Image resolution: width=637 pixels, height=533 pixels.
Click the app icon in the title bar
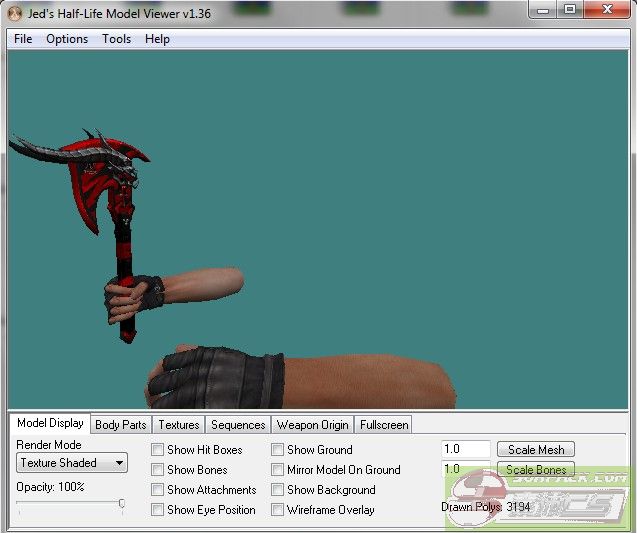coord(14,13)
